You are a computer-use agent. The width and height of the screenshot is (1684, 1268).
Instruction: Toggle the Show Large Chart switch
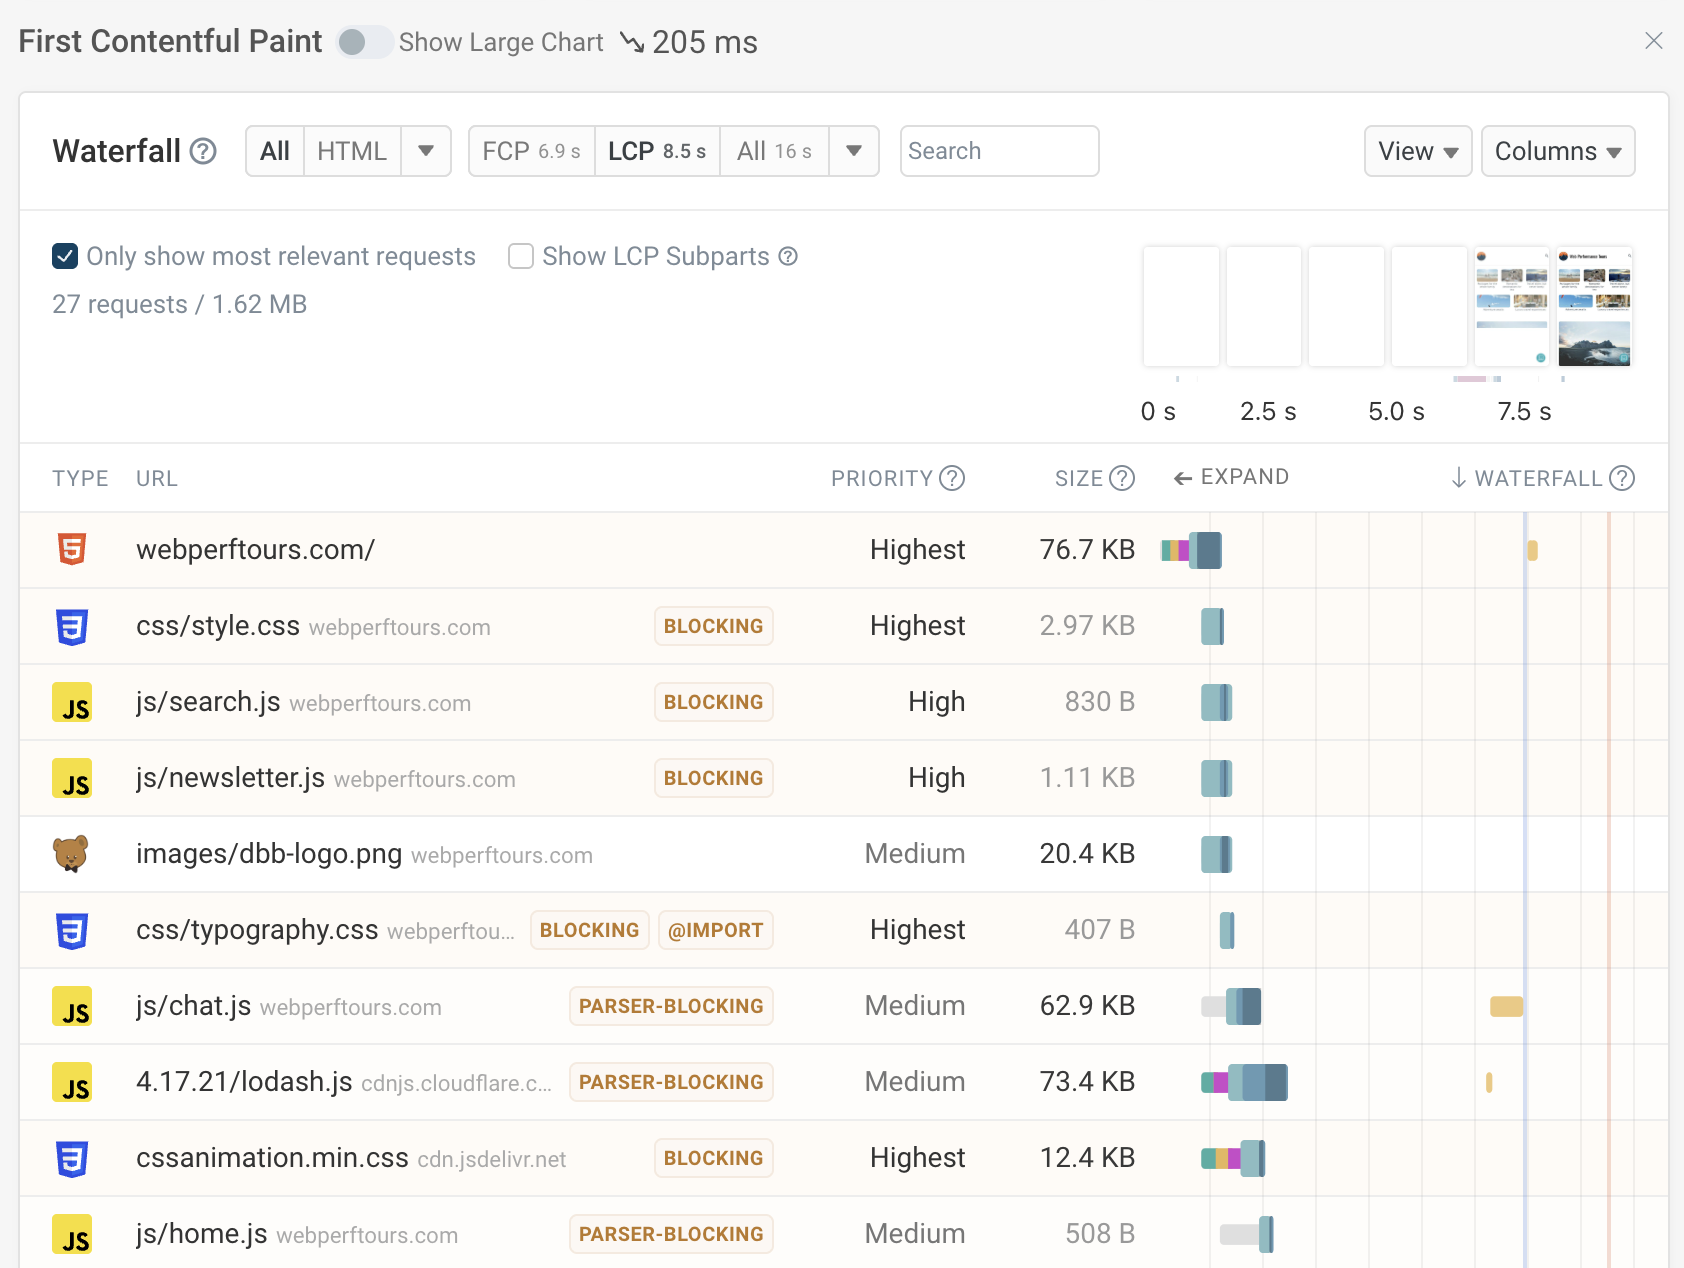tap(364, 42)
